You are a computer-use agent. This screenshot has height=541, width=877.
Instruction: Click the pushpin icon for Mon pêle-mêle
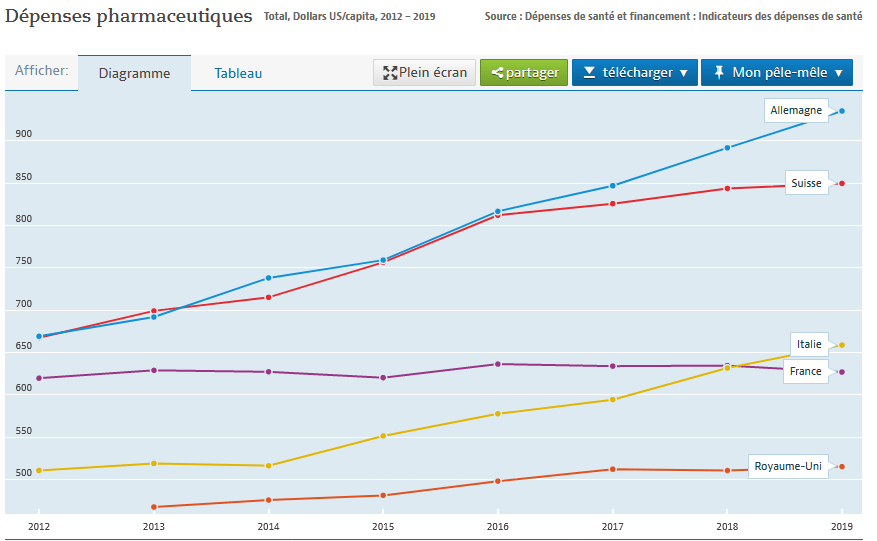tap(718, 73)
